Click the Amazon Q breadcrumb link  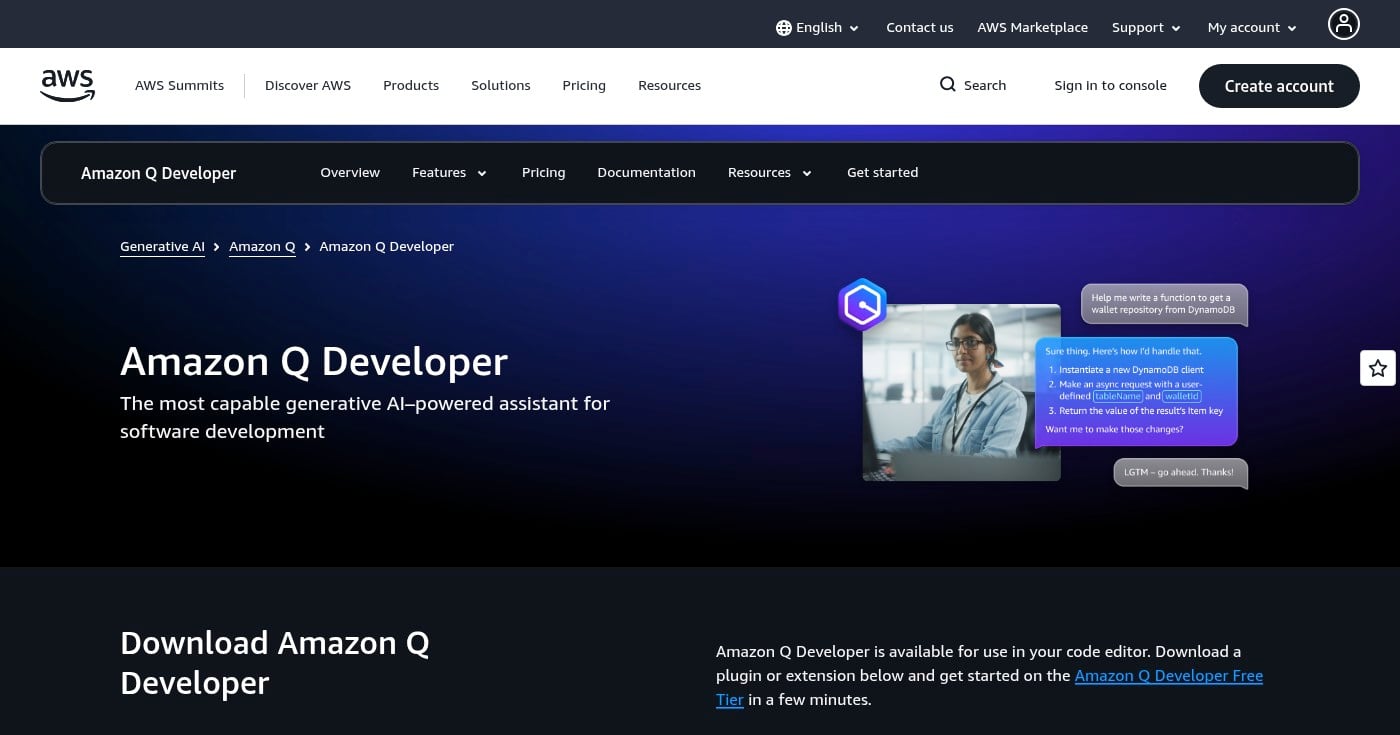click(x=262, y=247)
